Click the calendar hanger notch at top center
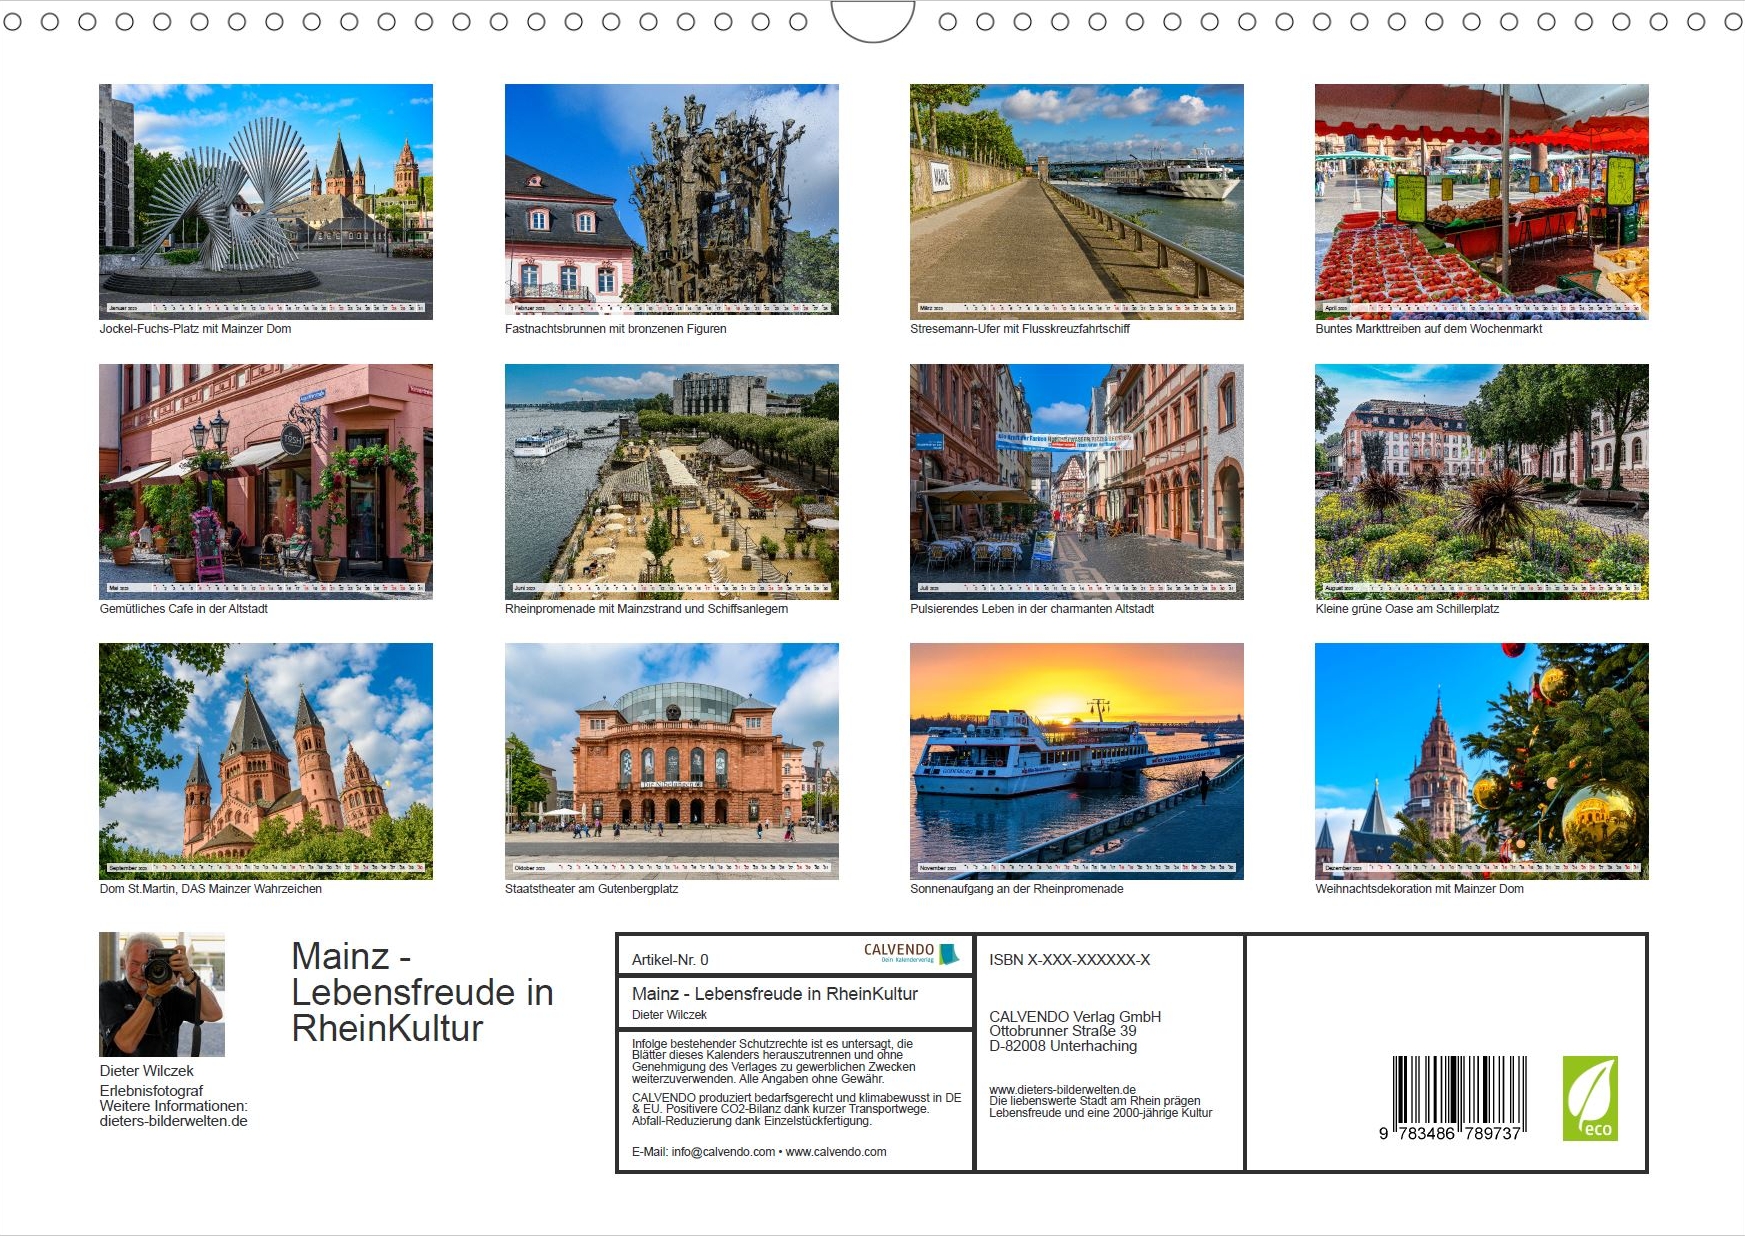Viewport: 1745px width, 1236px height. [872, 22]
